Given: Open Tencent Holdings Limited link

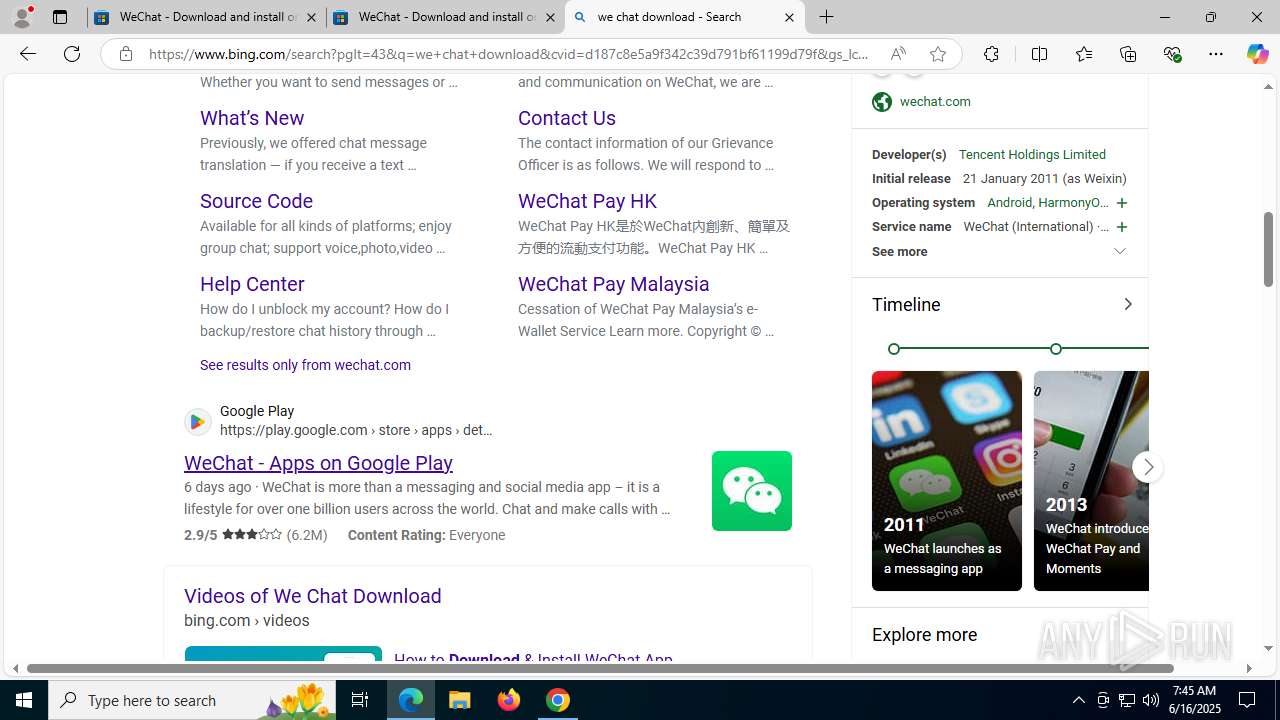Looking at the screenshot, I should point(1032,155).
